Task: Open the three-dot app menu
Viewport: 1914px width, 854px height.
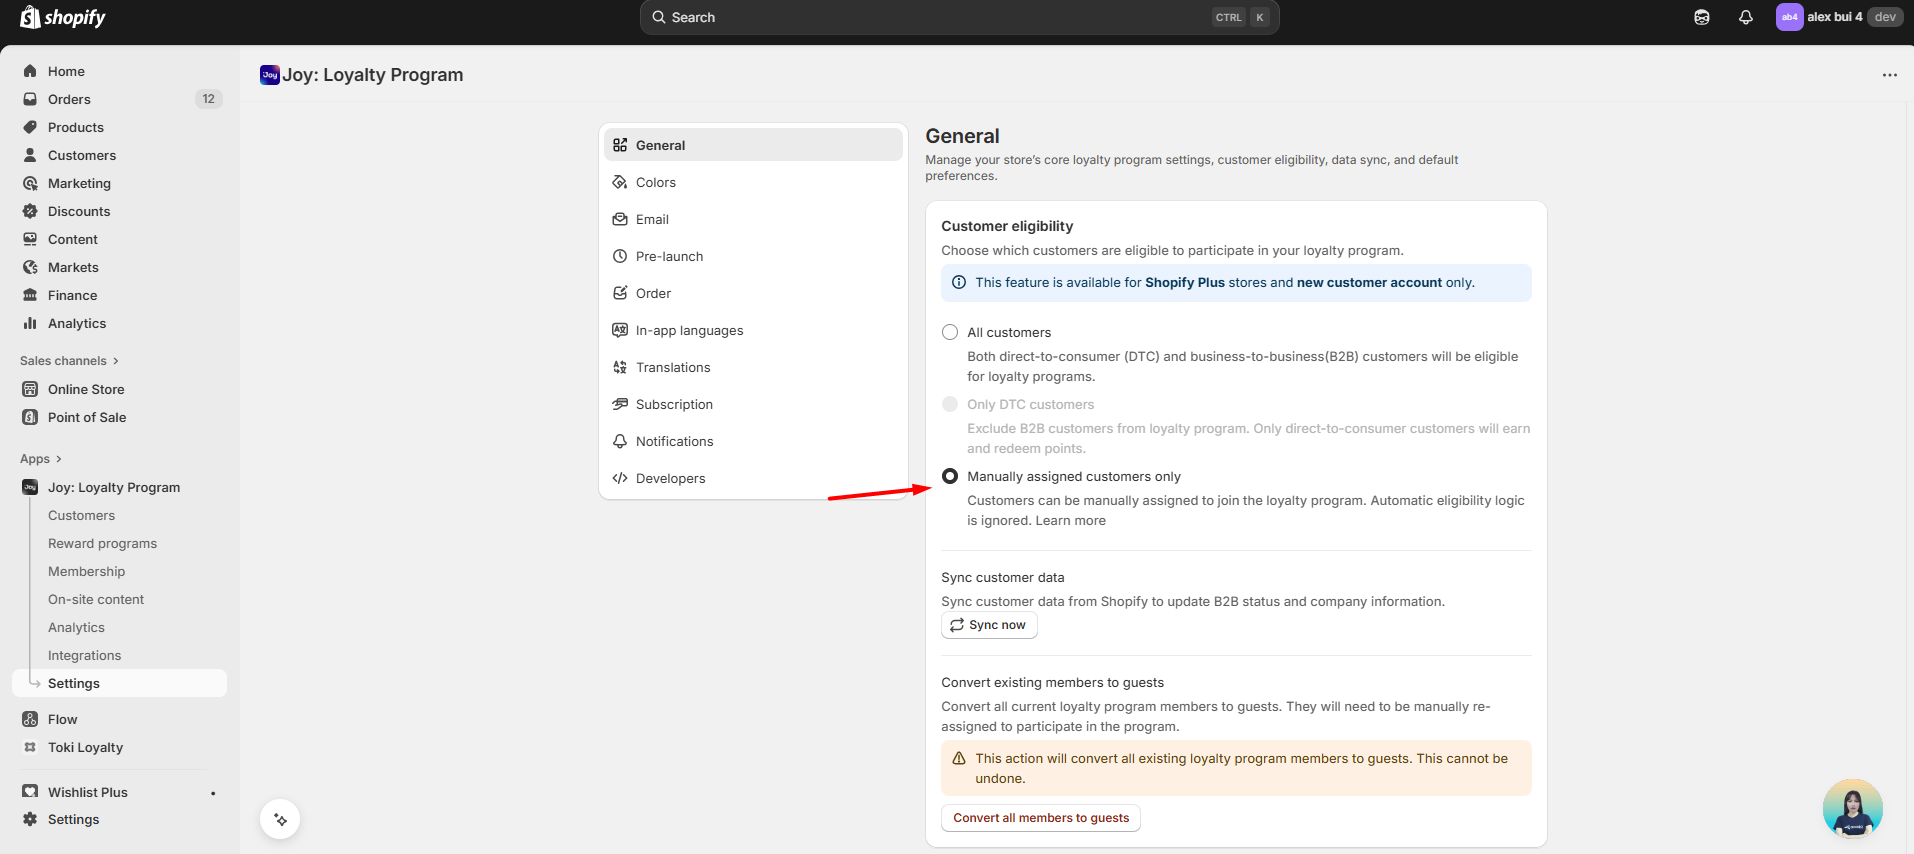Action: coord(1889,75)
